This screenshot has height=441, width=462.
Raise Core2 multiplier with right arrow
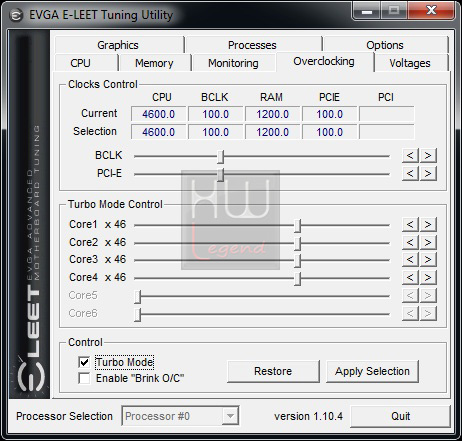click(x=428, y=243)
